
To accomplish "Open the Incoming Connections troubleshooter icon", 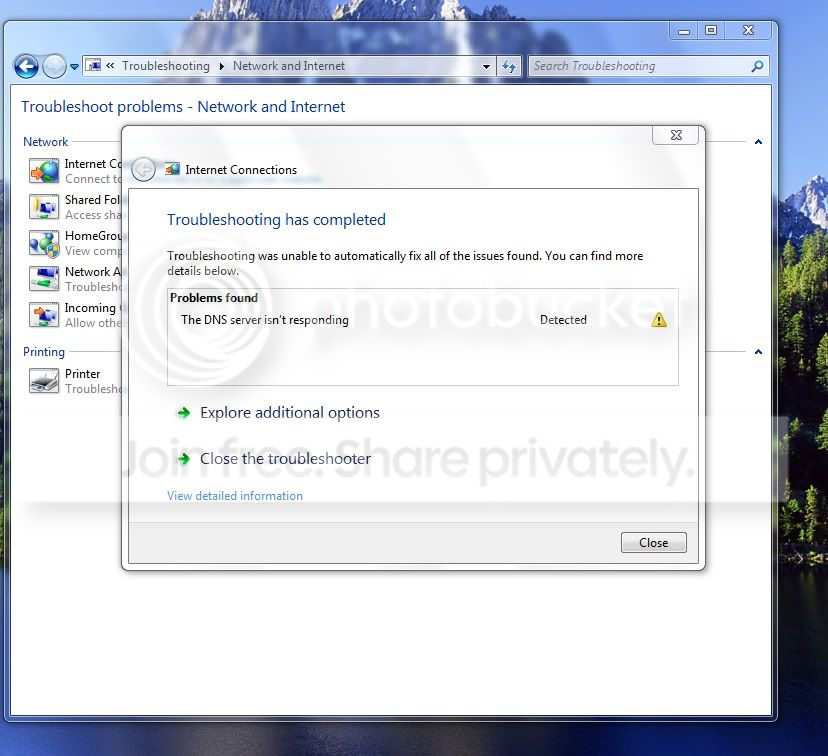I will (x=44, y=315).
